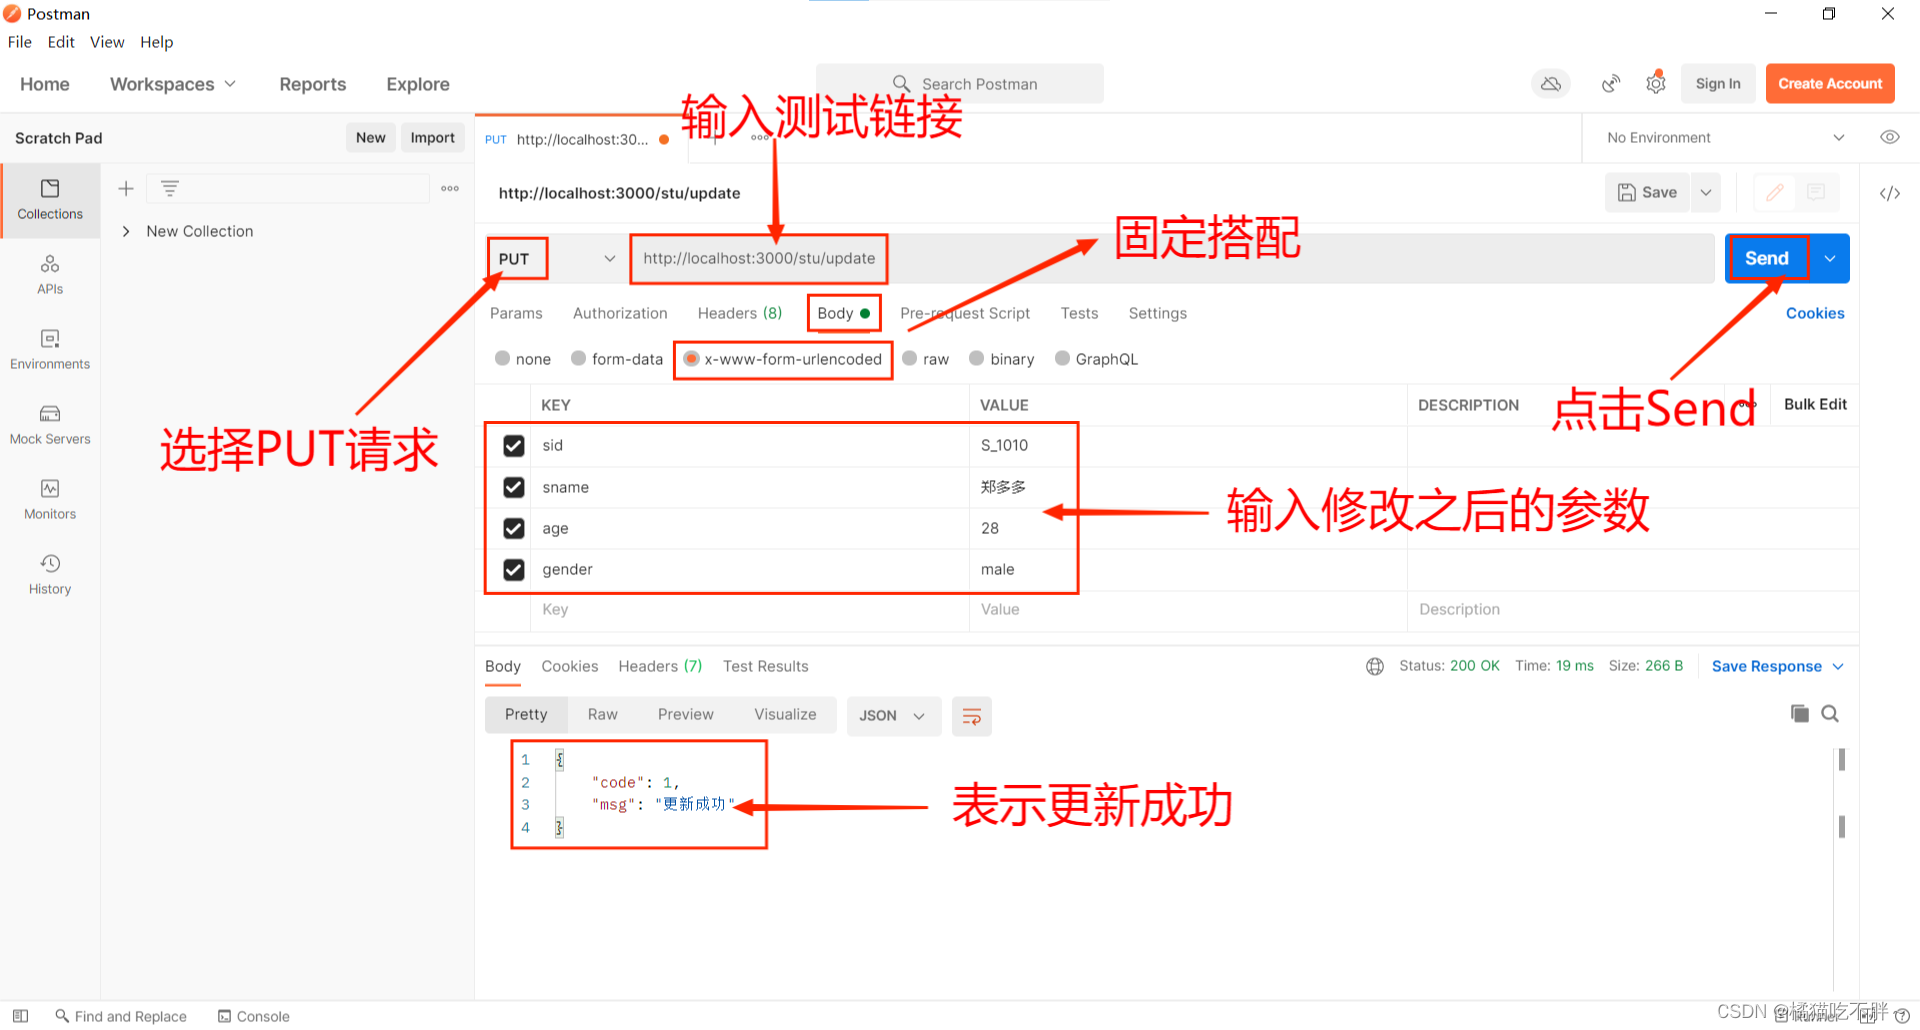Uncheck the age parameter checkbox
The image size is (1920, 1030).
click(514, 528)
